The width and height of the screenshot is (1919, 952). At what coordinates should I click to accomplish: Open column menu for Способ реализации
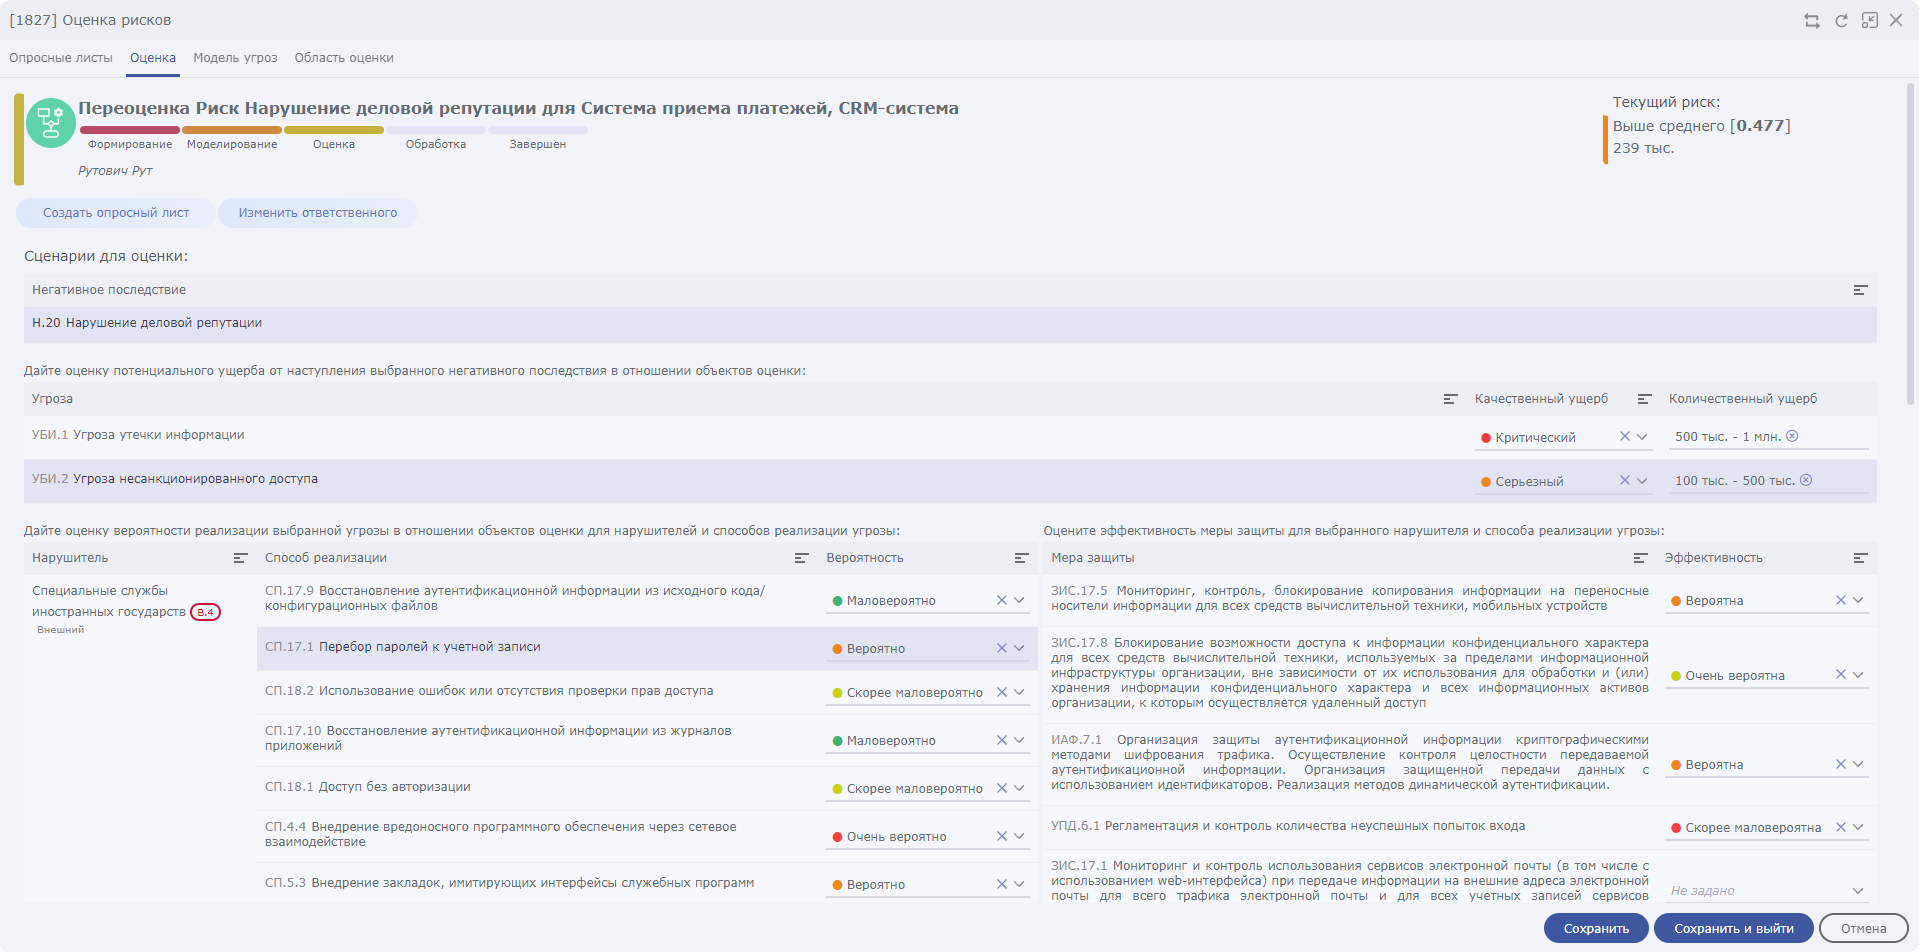(801, 558)
